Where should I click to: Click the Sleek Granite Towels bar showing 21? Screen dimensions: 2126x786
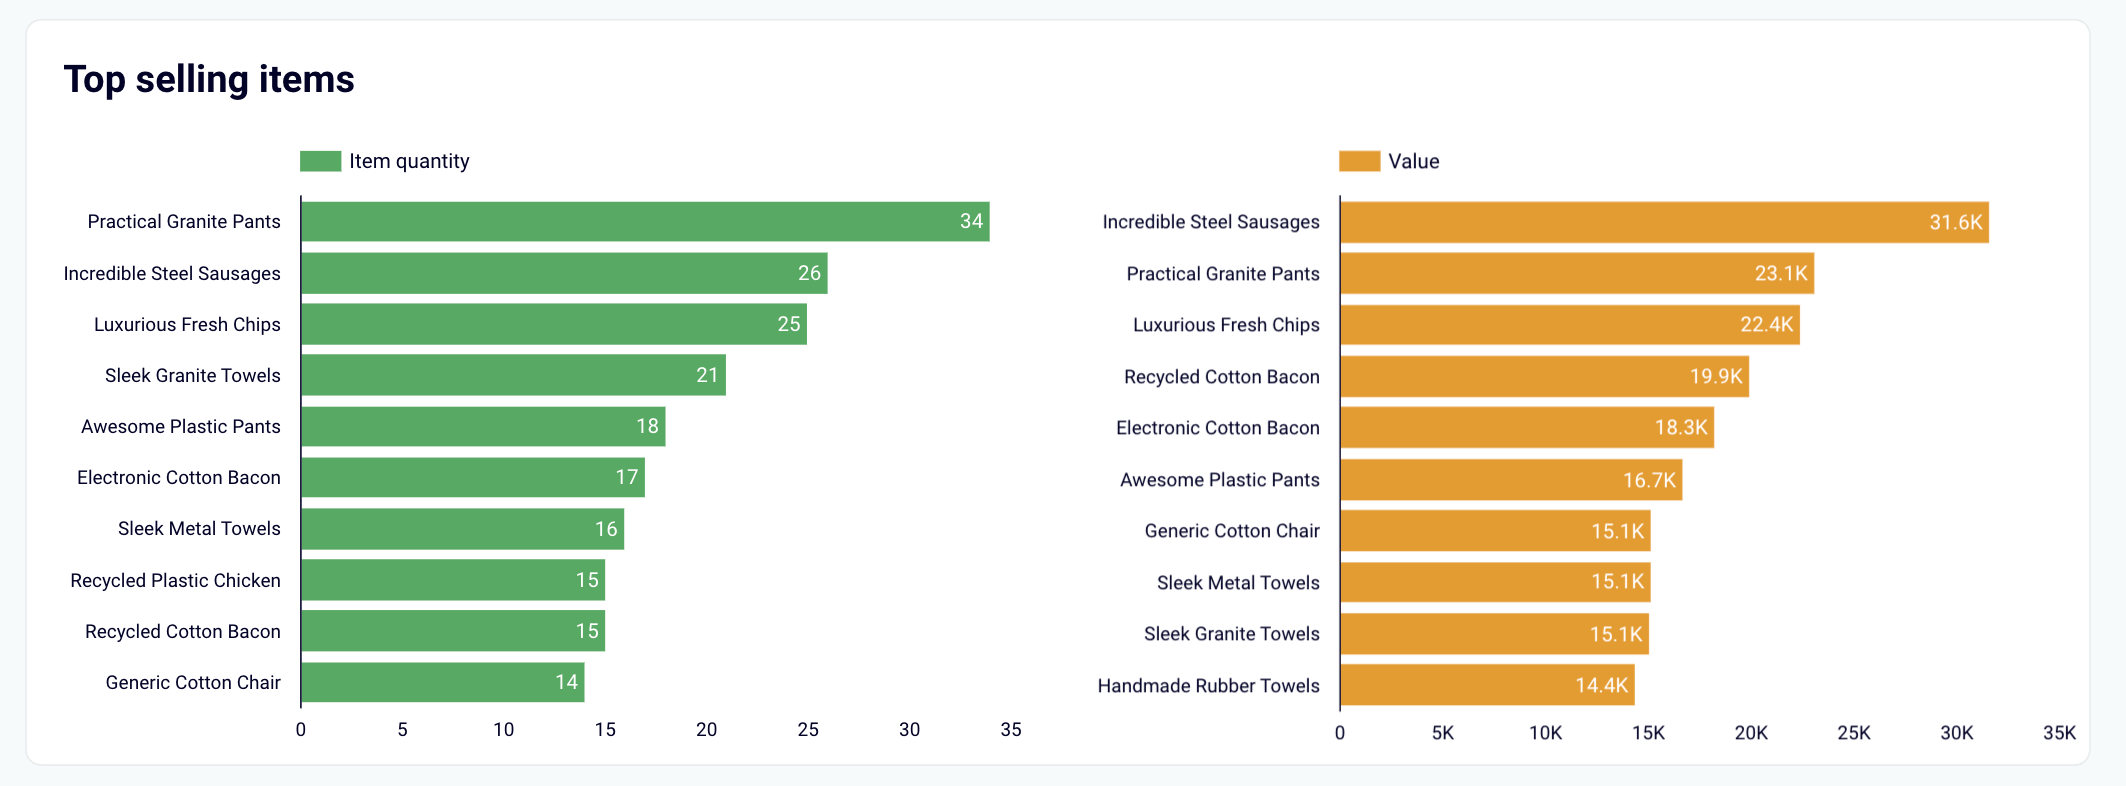[x=513, y=375]
